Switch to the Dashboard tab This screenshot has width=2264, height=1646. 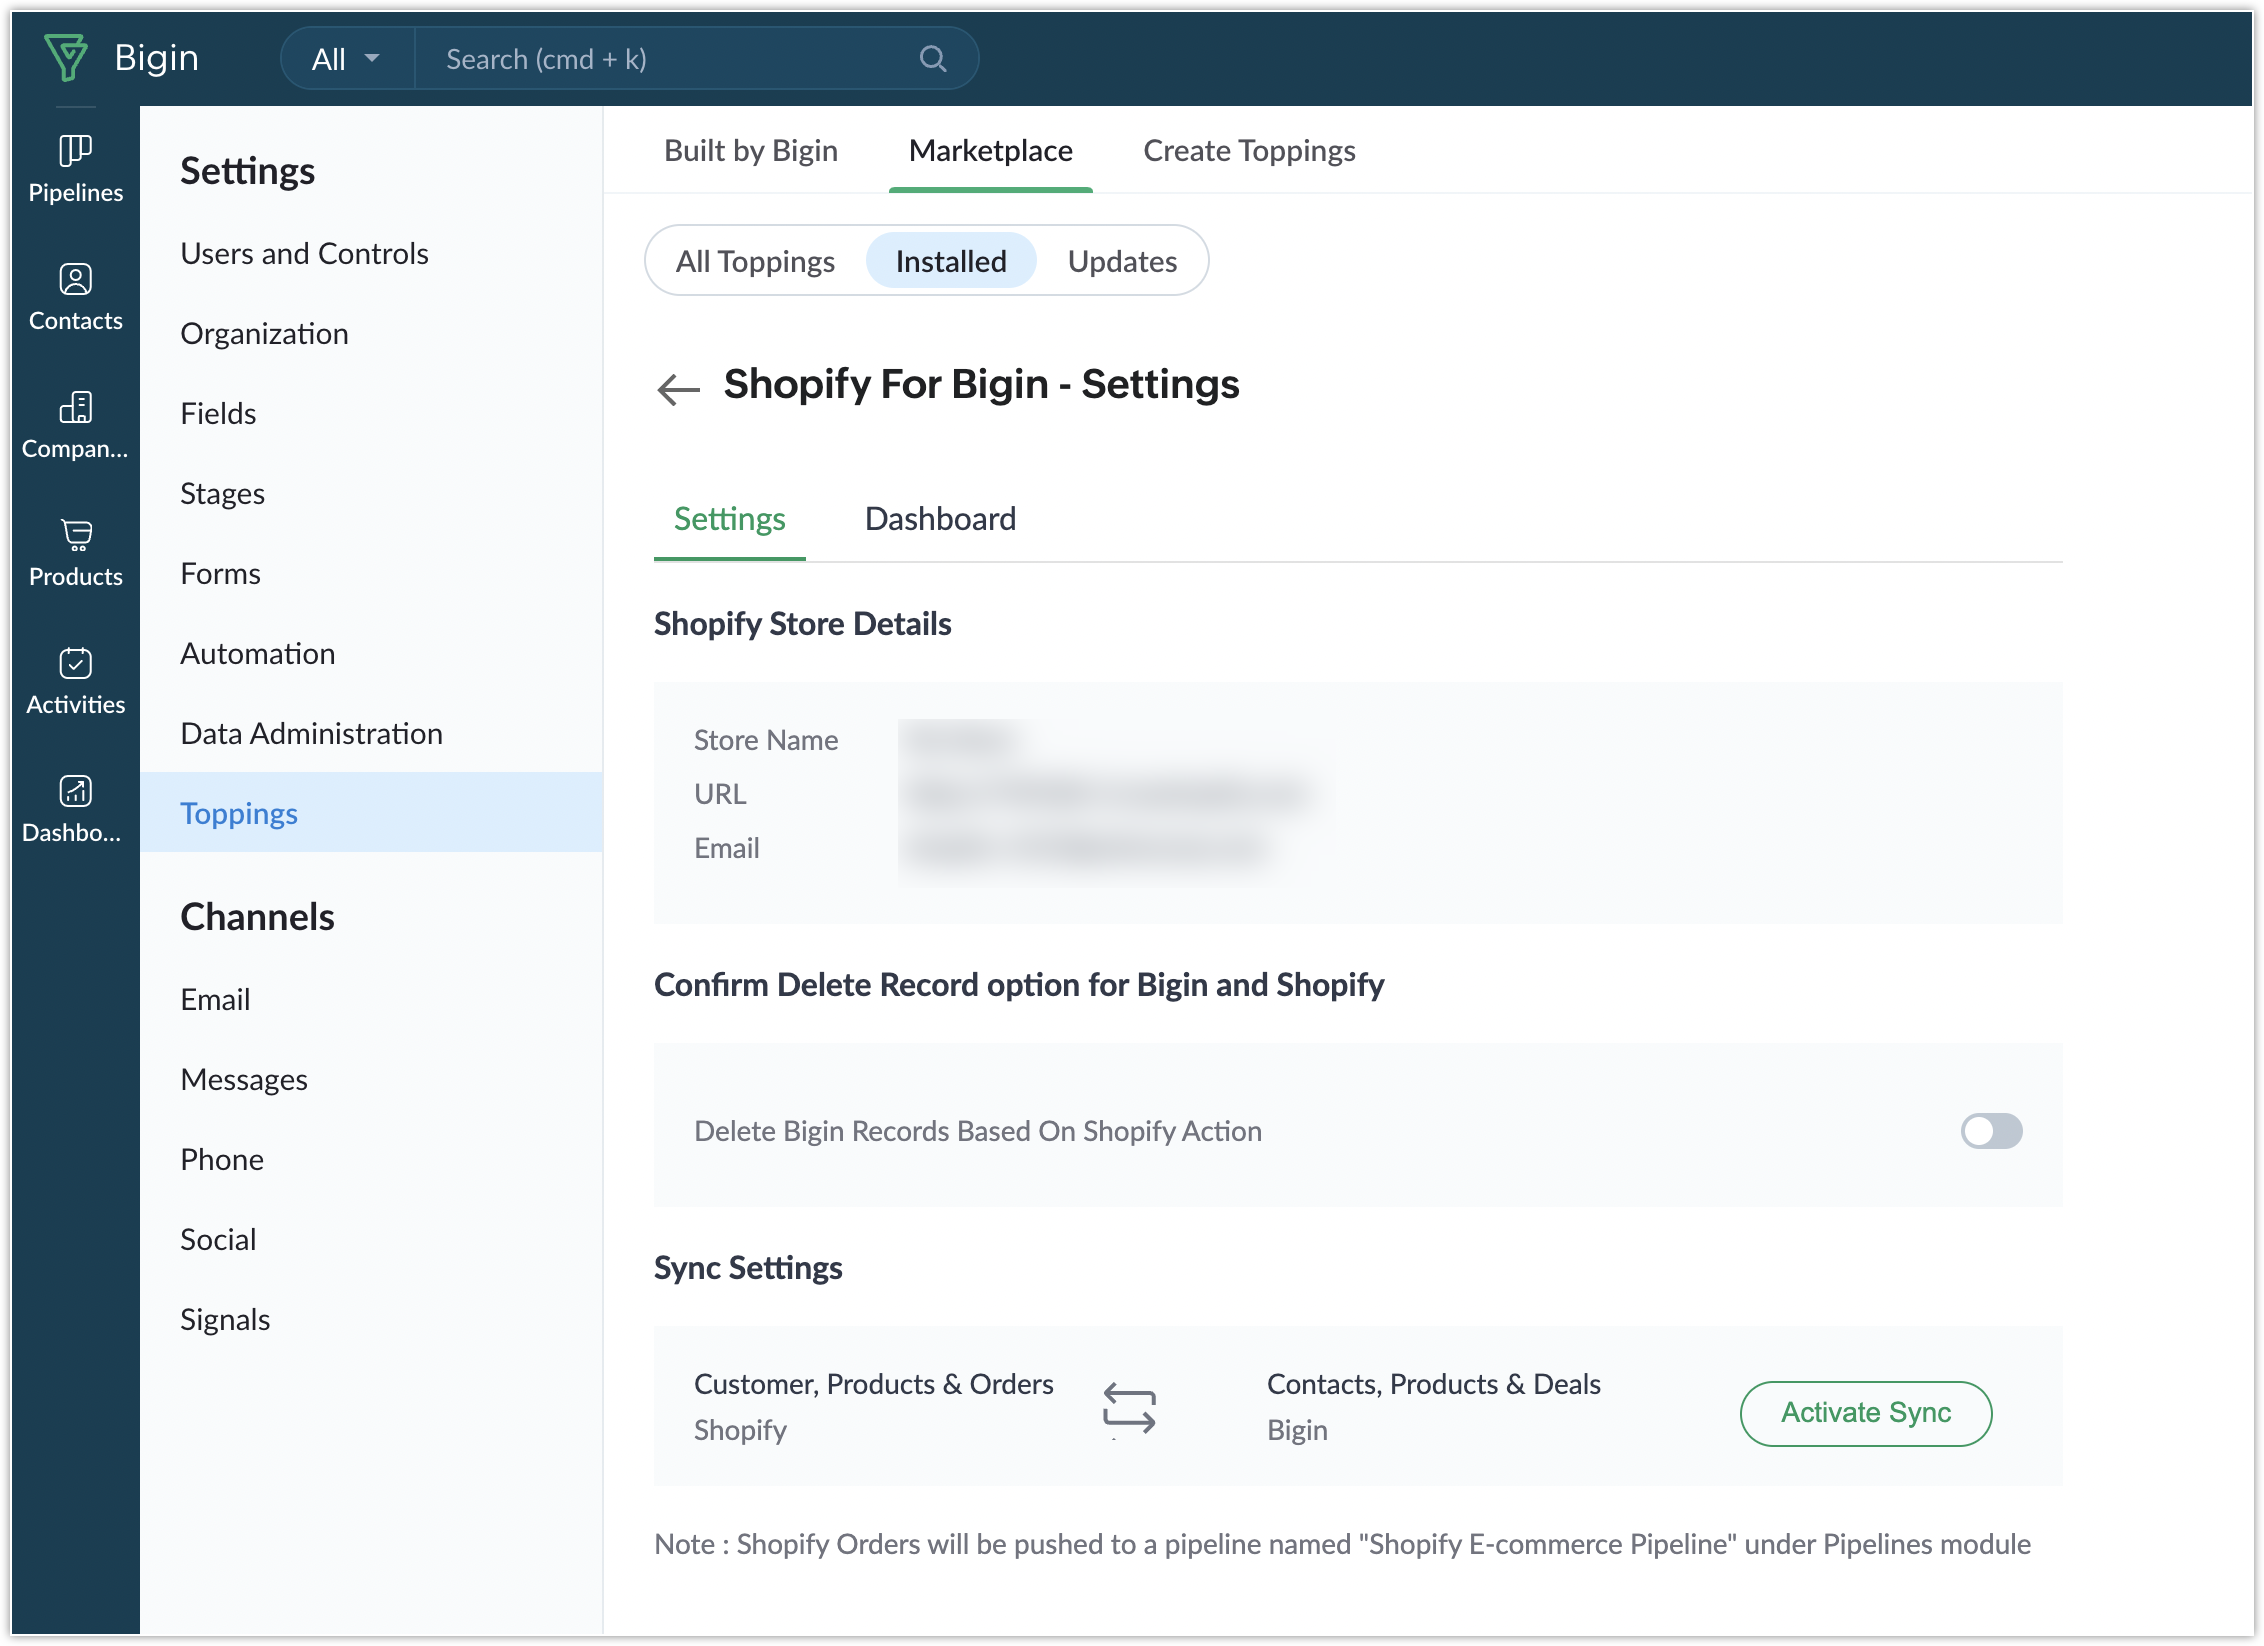(939, 519)
